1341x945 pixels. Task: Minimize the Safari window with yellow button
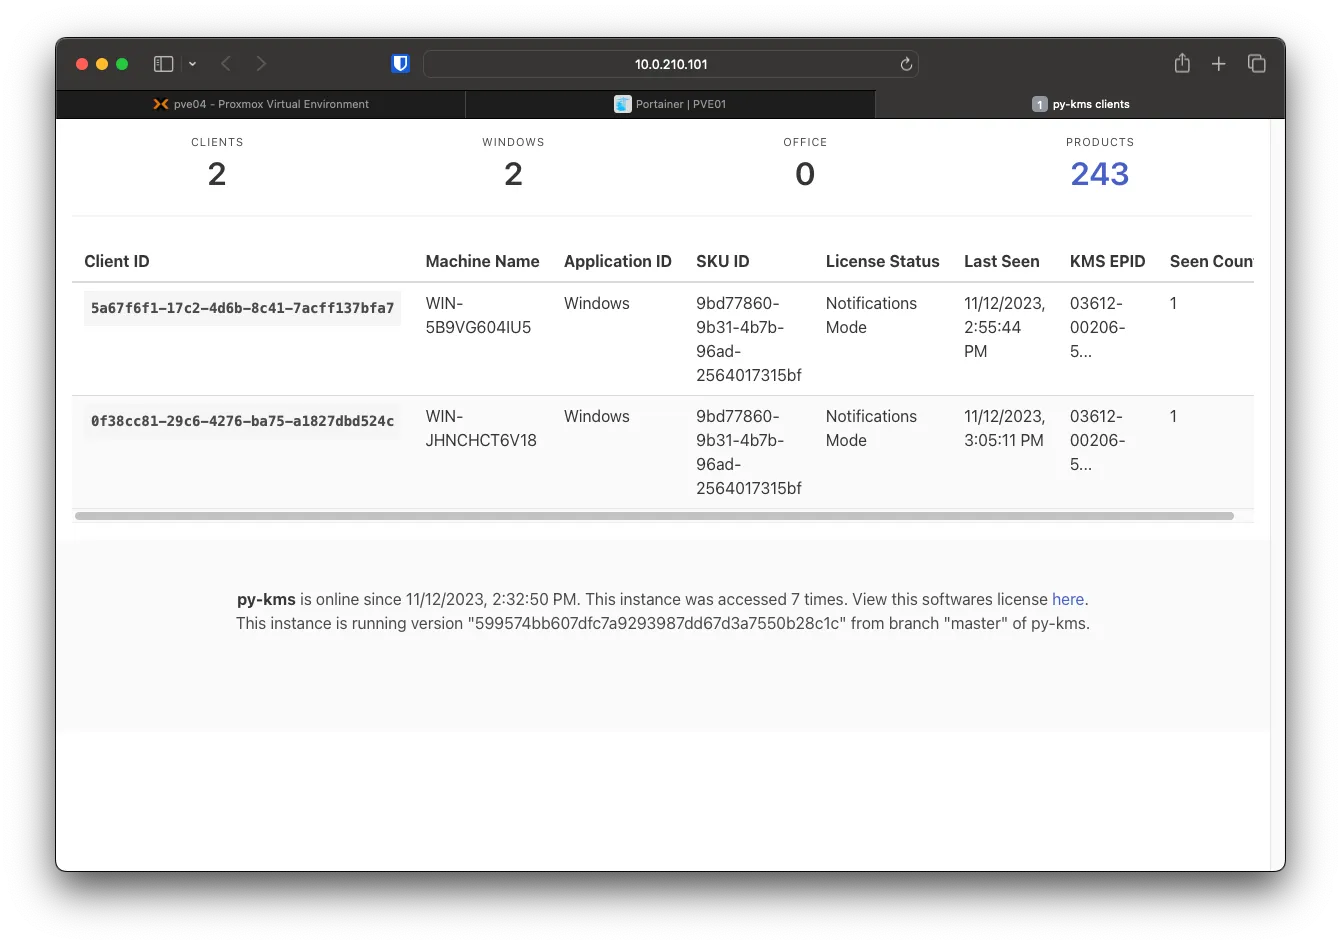click(x=102, y=64)
